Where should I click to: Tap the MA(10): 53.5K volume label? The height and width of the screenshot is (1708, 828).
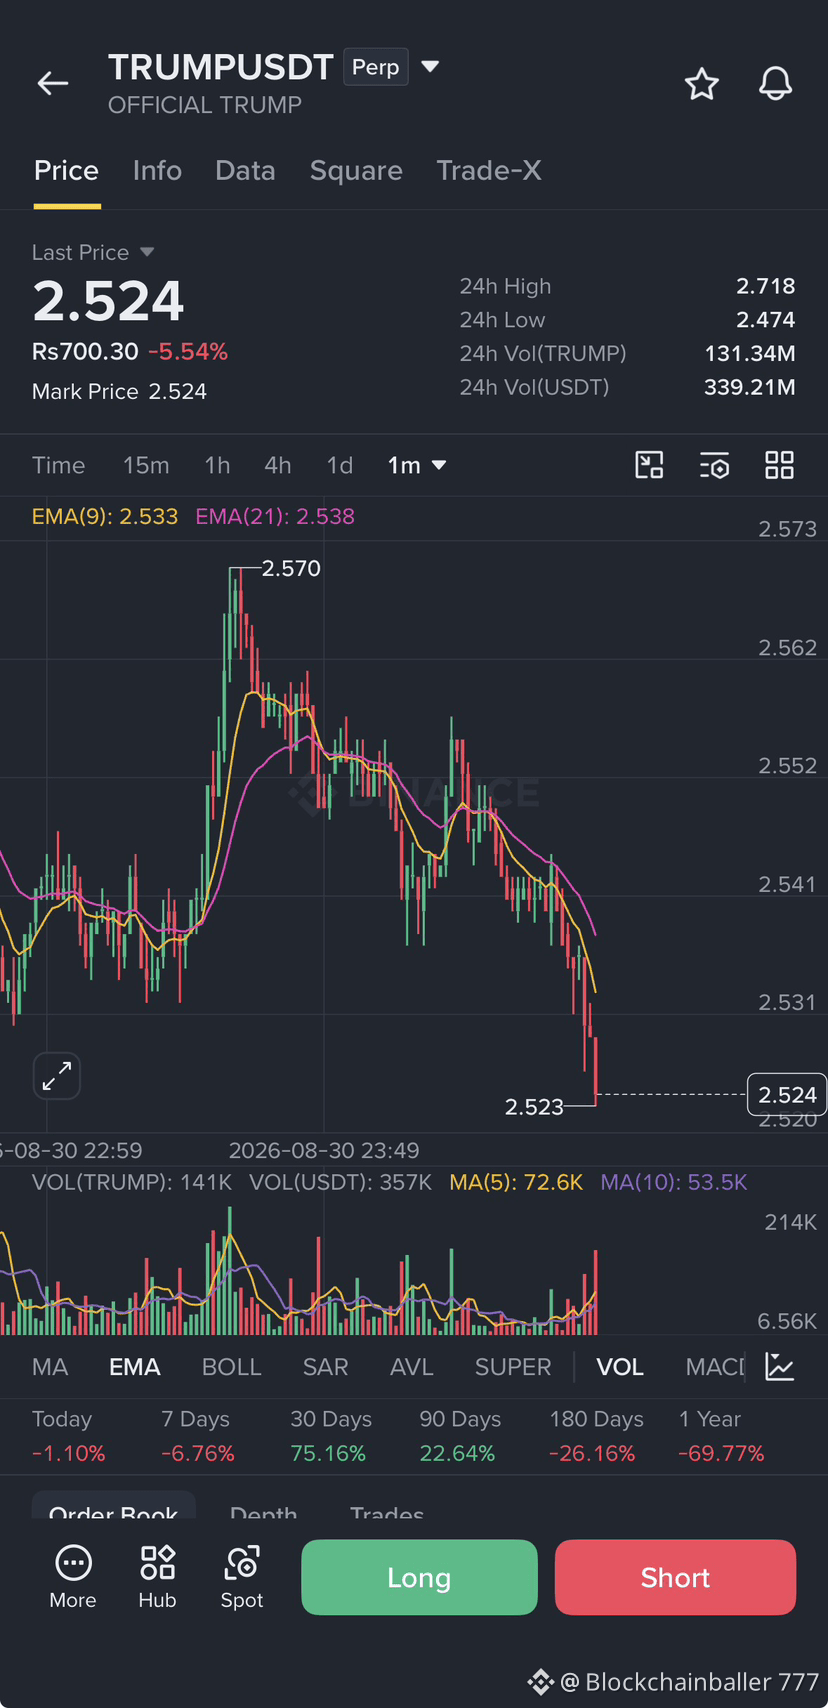674,1182
